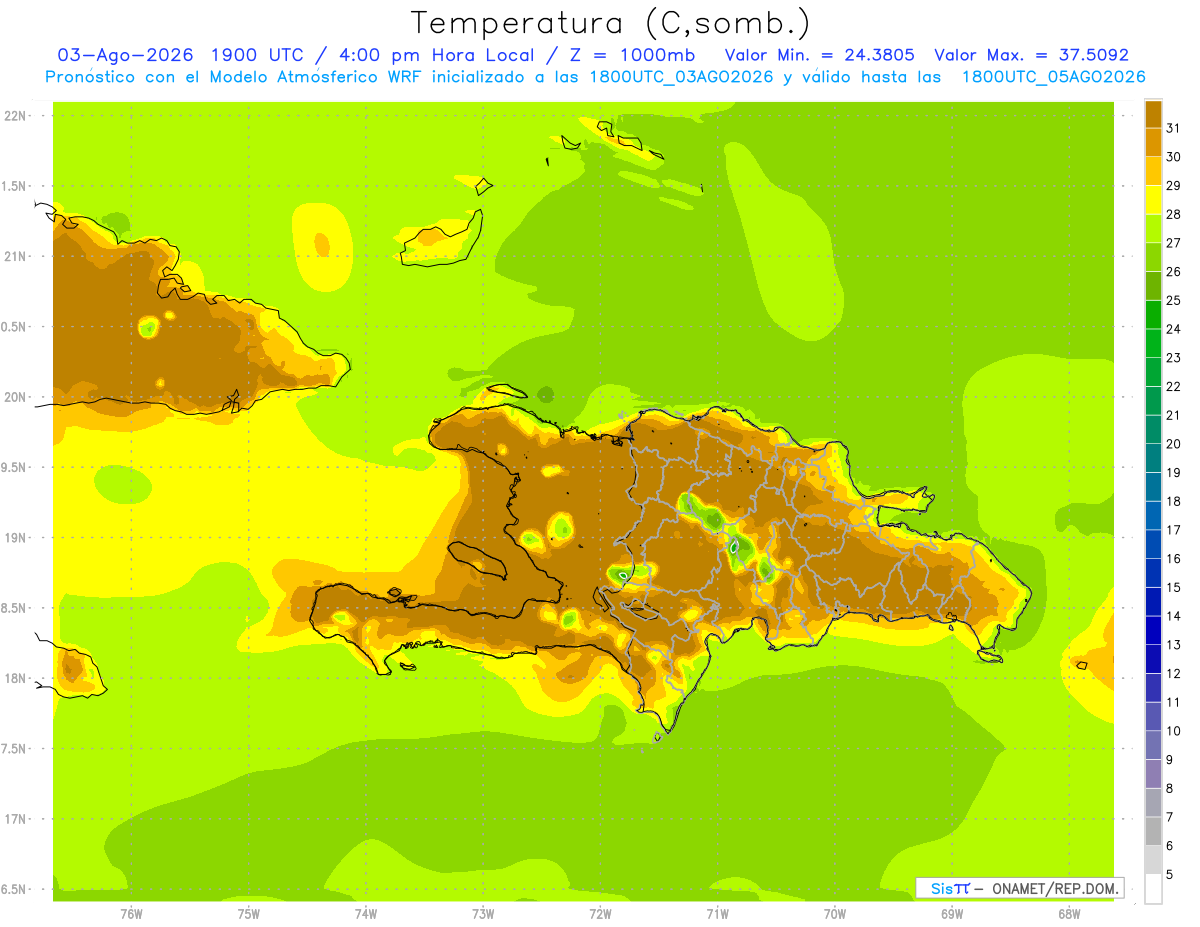Click the "76W" longitude label
Image resolution: width=1200 pixels, height=927 pixels.
pos(131,914)
